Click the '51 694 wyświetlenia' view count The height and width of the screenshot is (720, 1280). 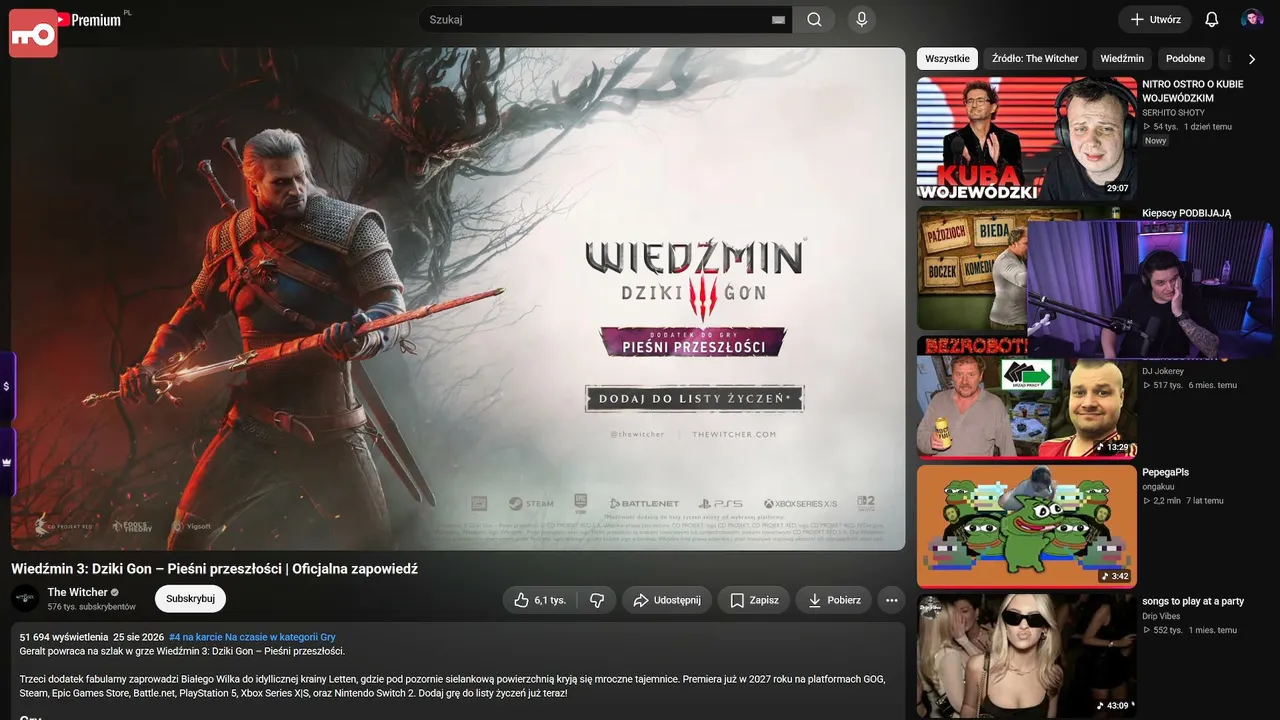pyautogui.click(x=64, y=637)
